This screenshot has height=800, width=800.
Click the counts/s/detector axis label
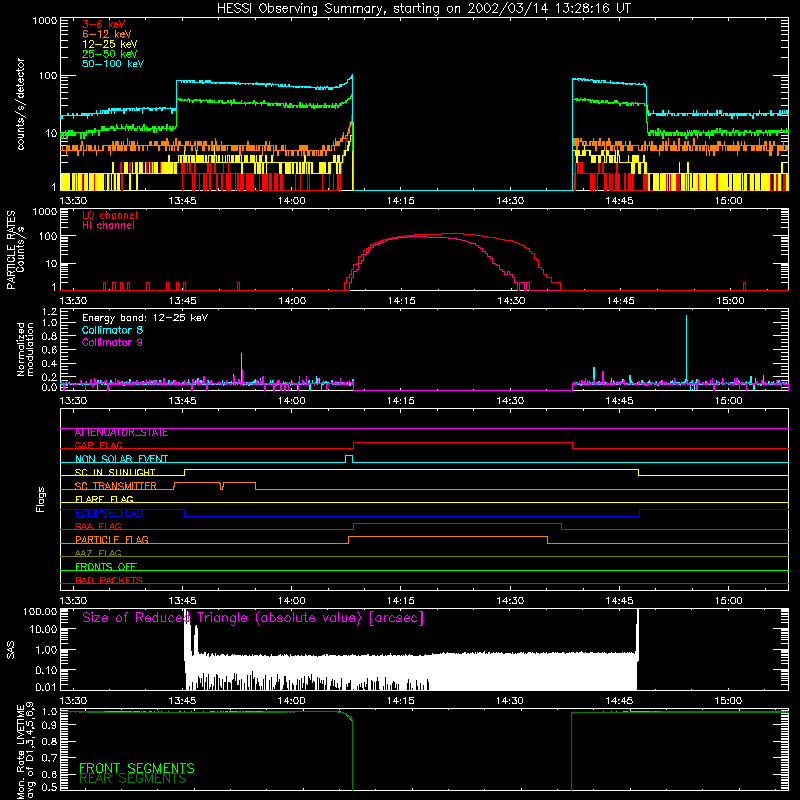[21, 104]
